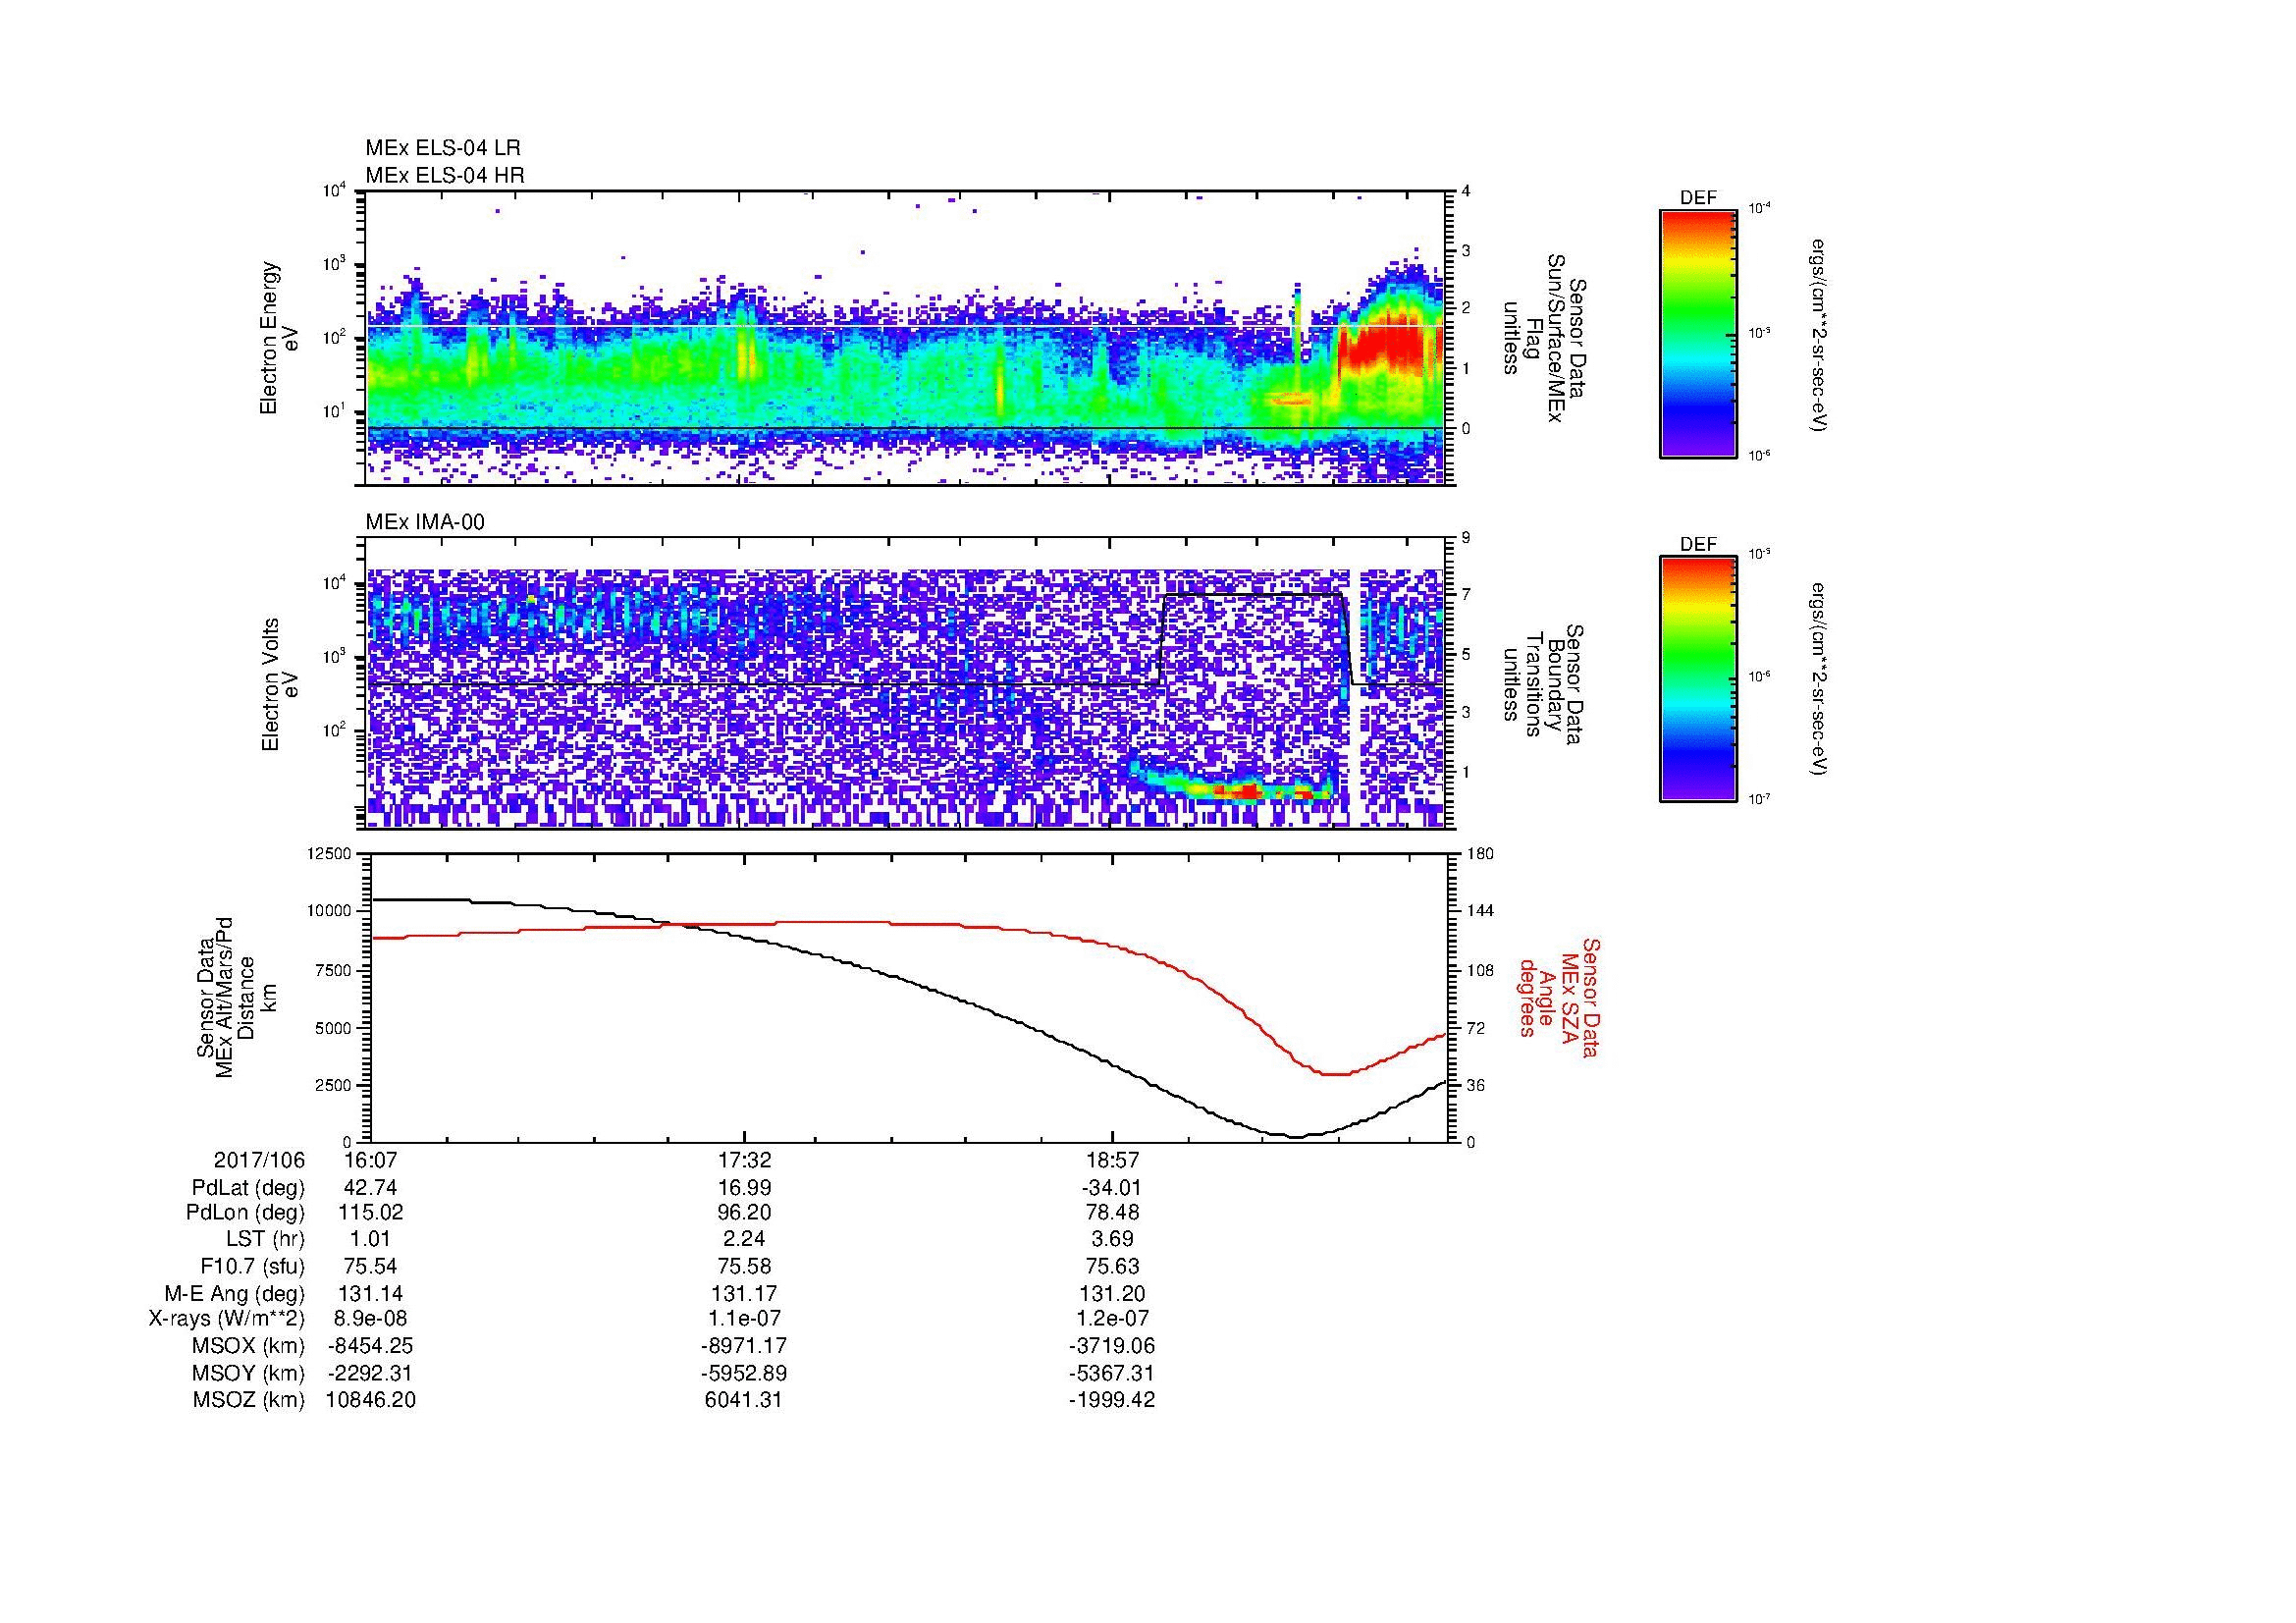Click the 'PdLat (deg)' row label
Screen dimensions: 2296x1623
click(x=248, y=1188)
